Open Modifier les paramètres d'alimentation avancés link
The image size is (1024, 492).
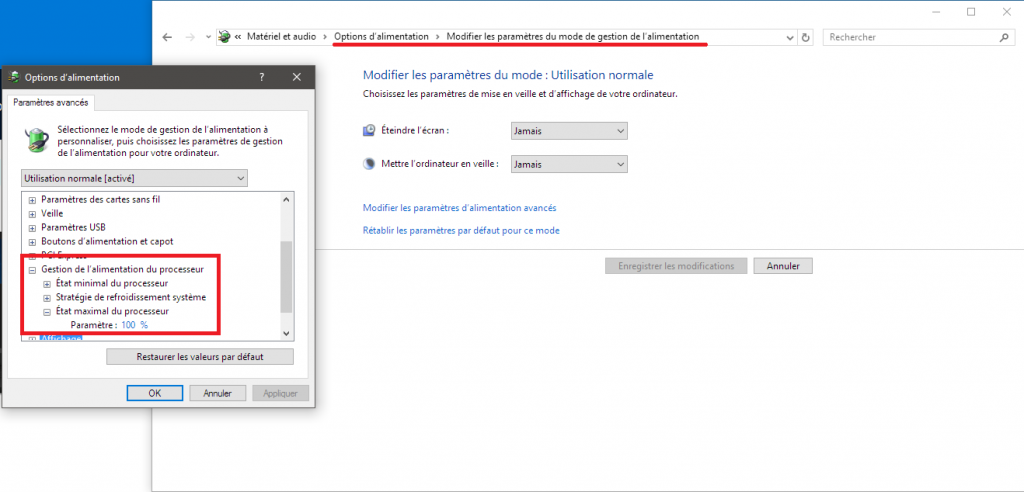(459, 208)
